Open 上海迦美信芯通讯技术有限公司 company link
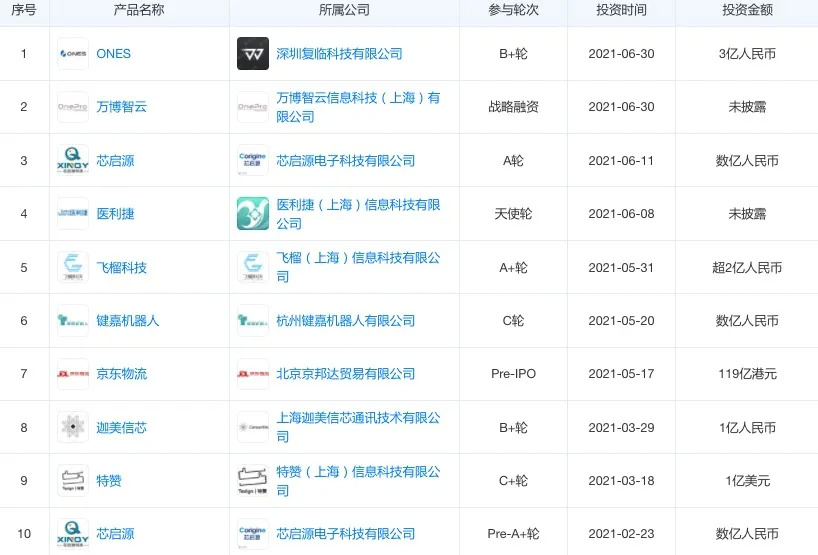The image size is (818, 555). [x=358, y=427]
